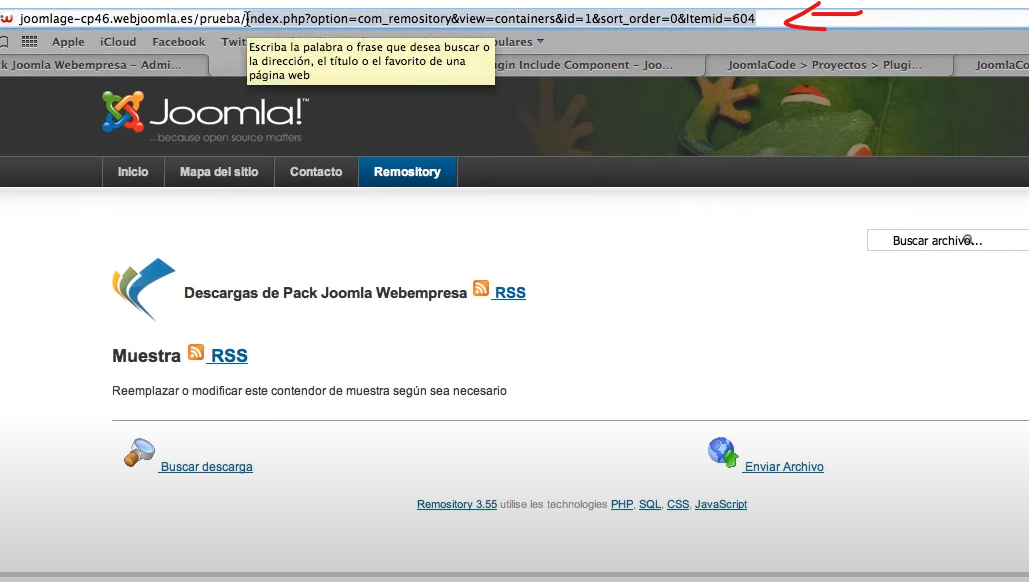Click RSS link next to Descargas heading
Screen dimensions: 1029x582
(x=510, y=293)
